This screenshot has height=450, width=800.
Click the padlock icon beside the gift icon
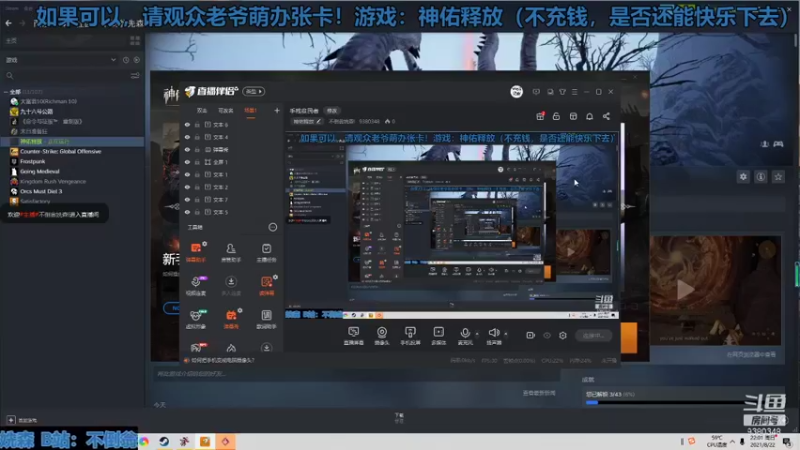click(x=556, y=116)
